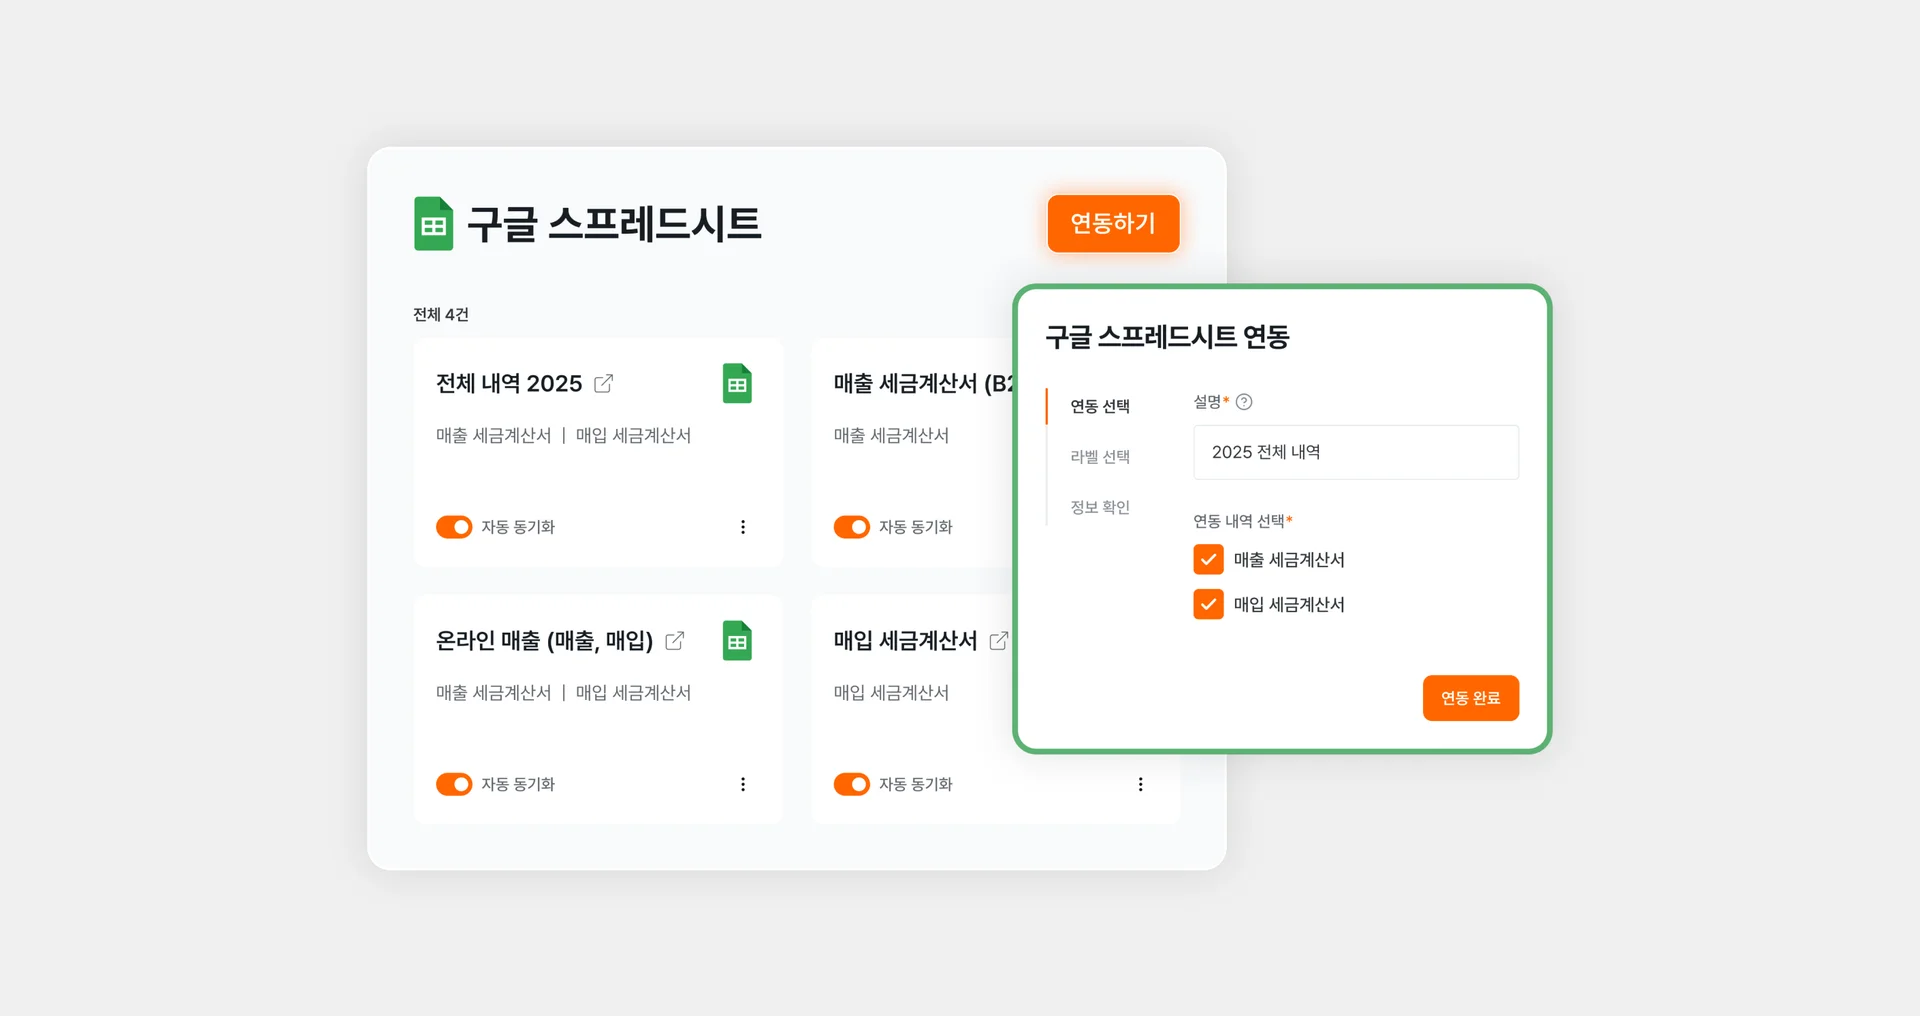Open the kebab menu on 온라인 매출 card
Image resolution: width=1920 pixels, height=1016 pixels.
pos(743,784)
